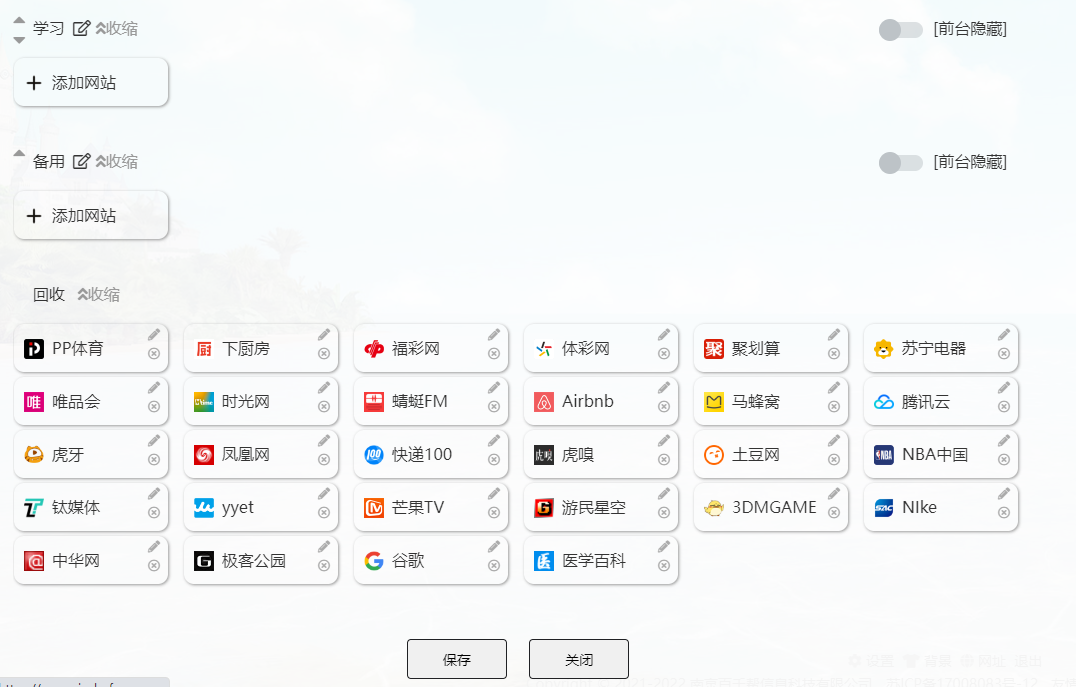Image resolution: width=1076 pixels, height=687 pixels.
Task: Edit the 快递100 entry
Action: [494, 441]
